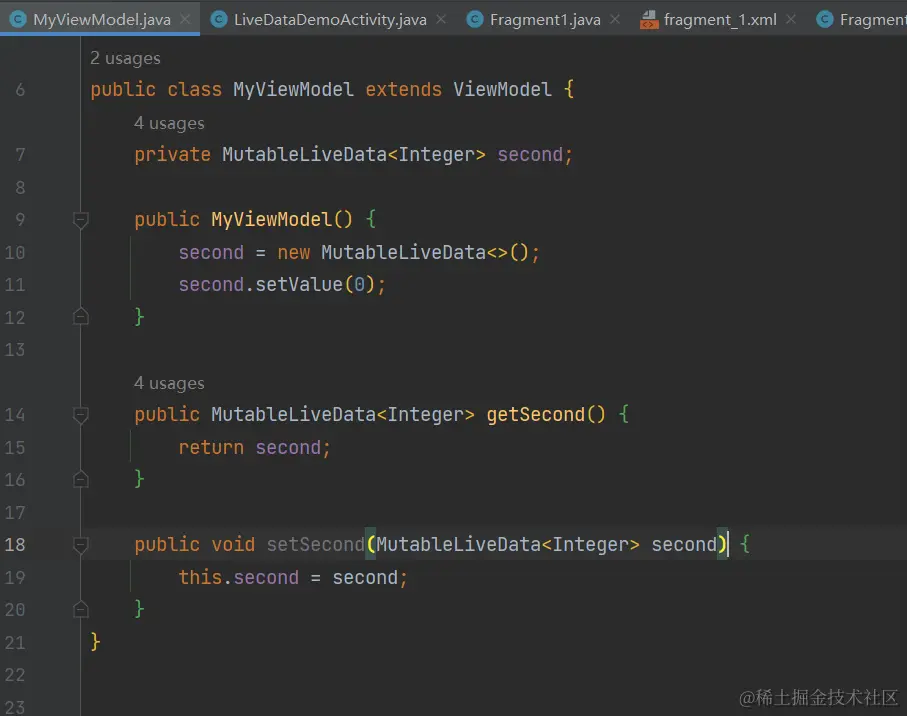The image size is (907, 716).
Task: Click line number 6 in the gutter
Action: tap(20, 90)
